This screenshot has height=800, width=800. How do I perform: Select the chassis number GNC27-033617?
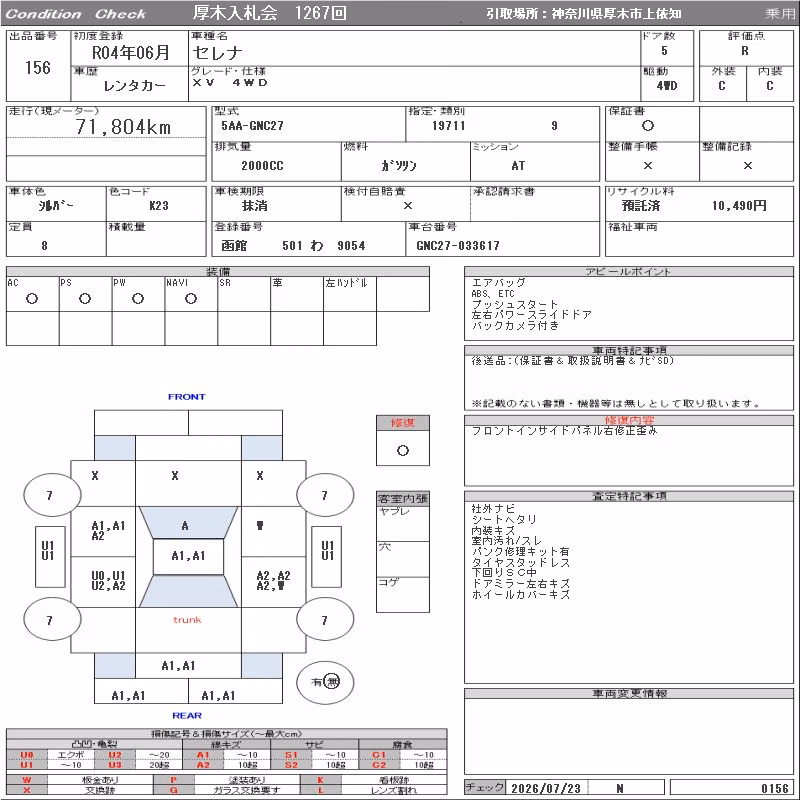(458, 245)
